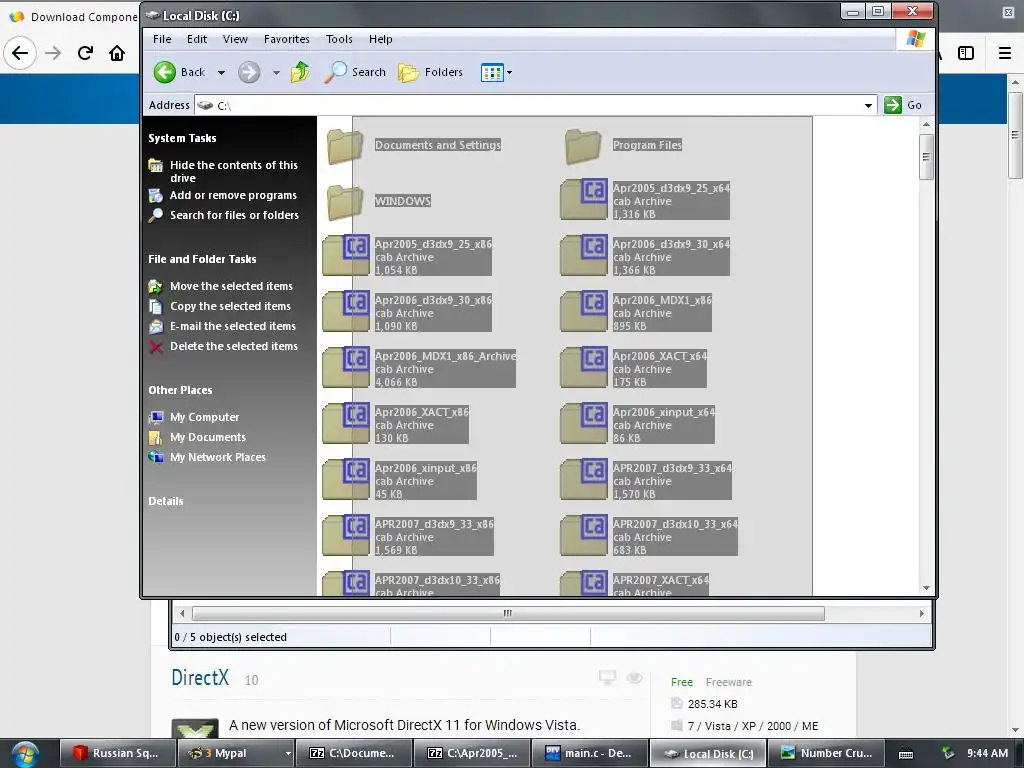Click the Explorer vertical scrollbar thumb

pos(926,157)
